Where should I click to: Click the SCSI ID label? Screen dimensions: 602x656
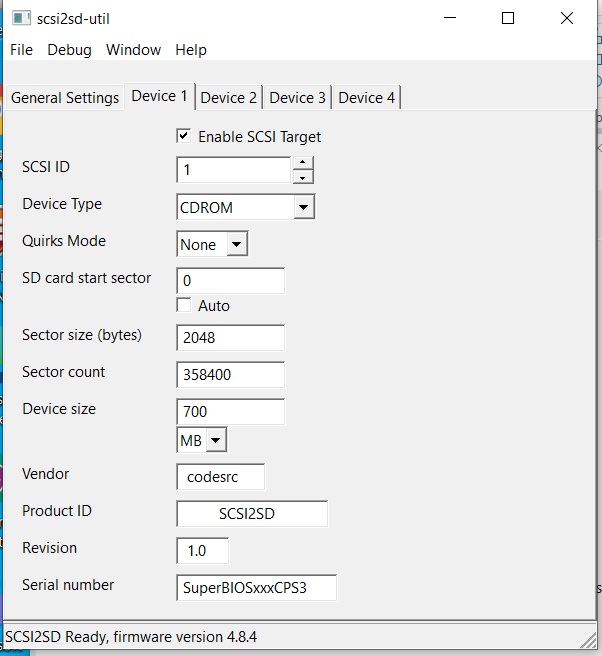46,167
